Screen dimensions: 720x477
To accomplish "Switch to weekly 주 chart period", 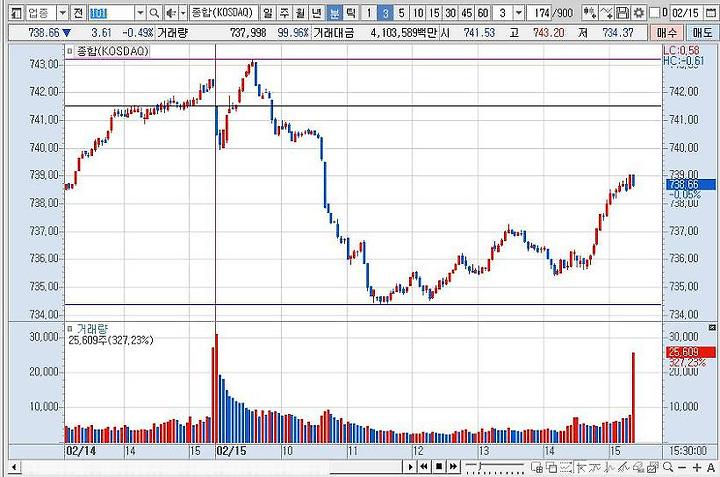I will 284,13.
